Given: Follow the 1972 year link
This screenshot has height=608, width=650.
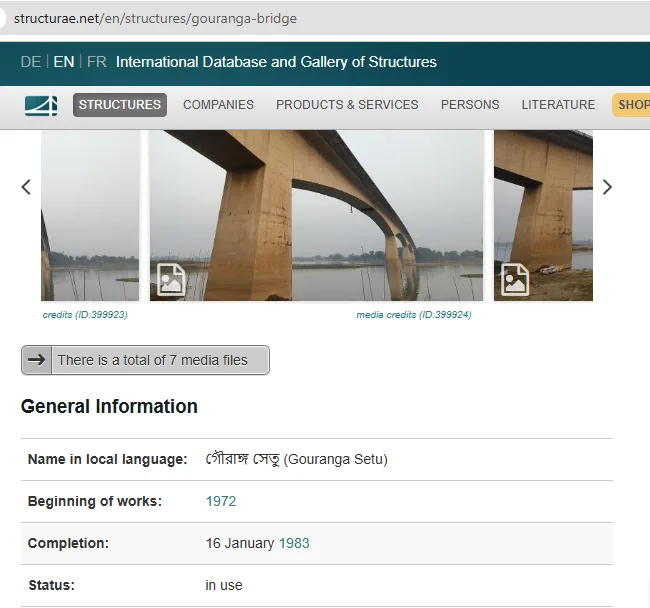Looking at the screenshot, I should coord(221,501).
